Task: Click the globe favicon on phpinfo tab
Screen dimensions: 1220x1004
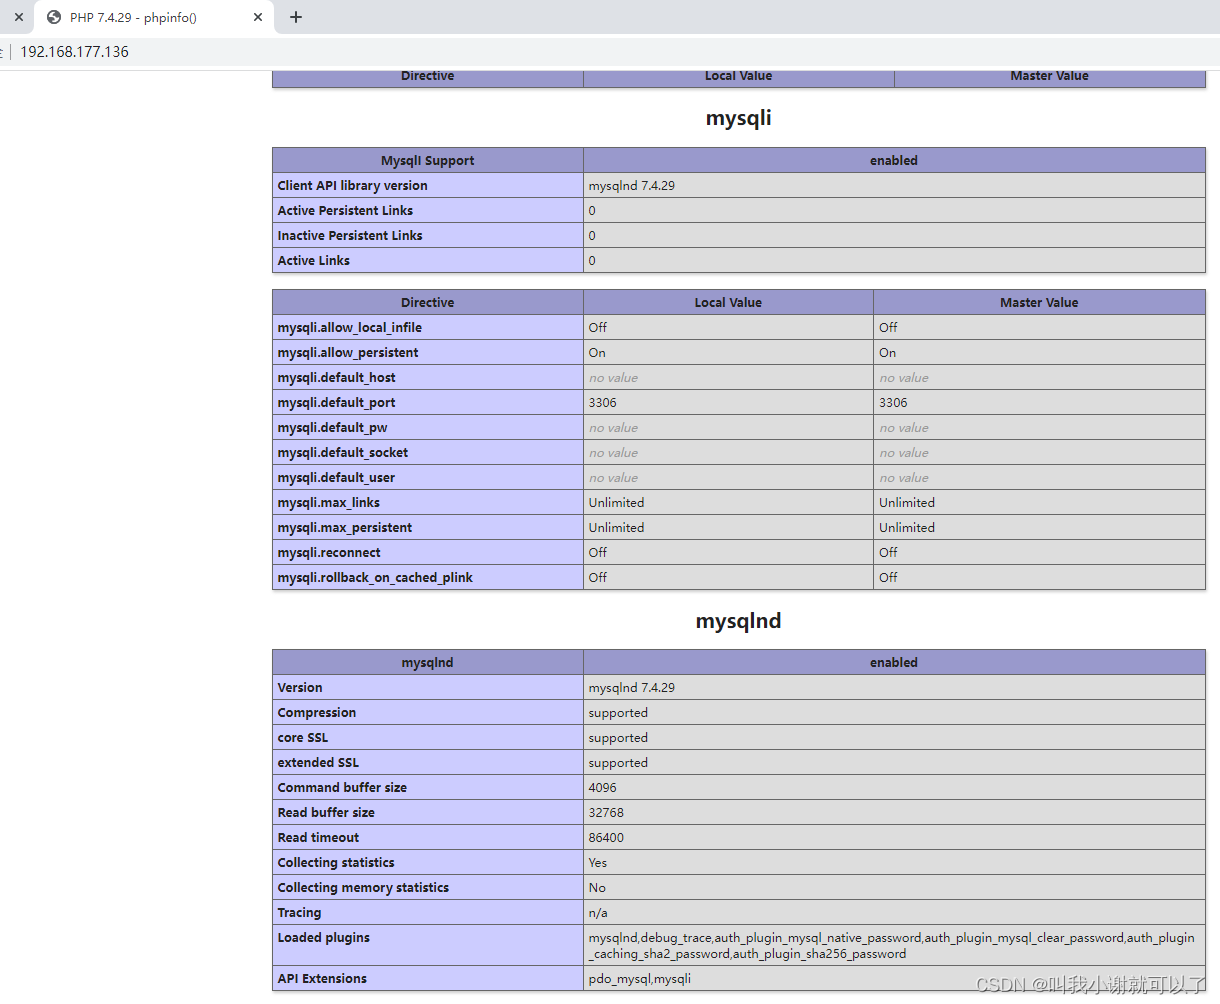Action: coord(54,17)
